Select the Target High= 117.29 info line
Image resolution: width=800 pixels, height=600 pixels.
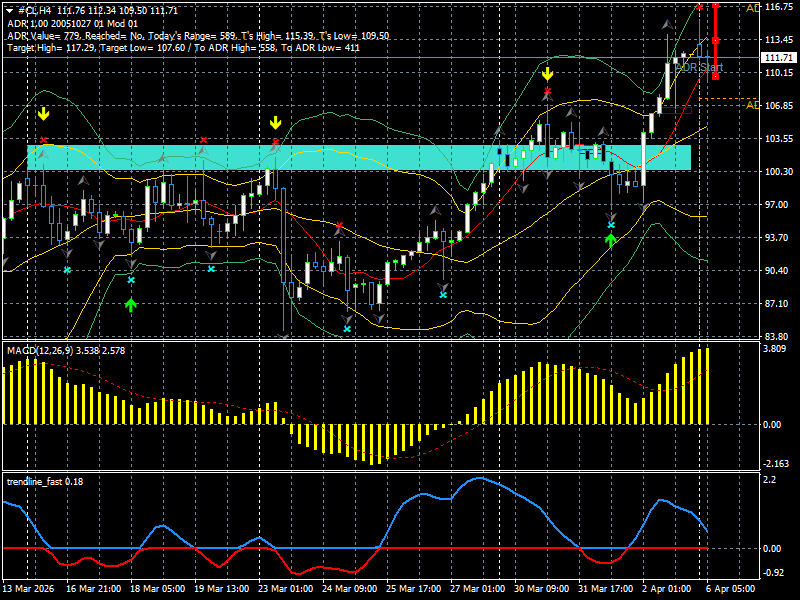(184, 48)
